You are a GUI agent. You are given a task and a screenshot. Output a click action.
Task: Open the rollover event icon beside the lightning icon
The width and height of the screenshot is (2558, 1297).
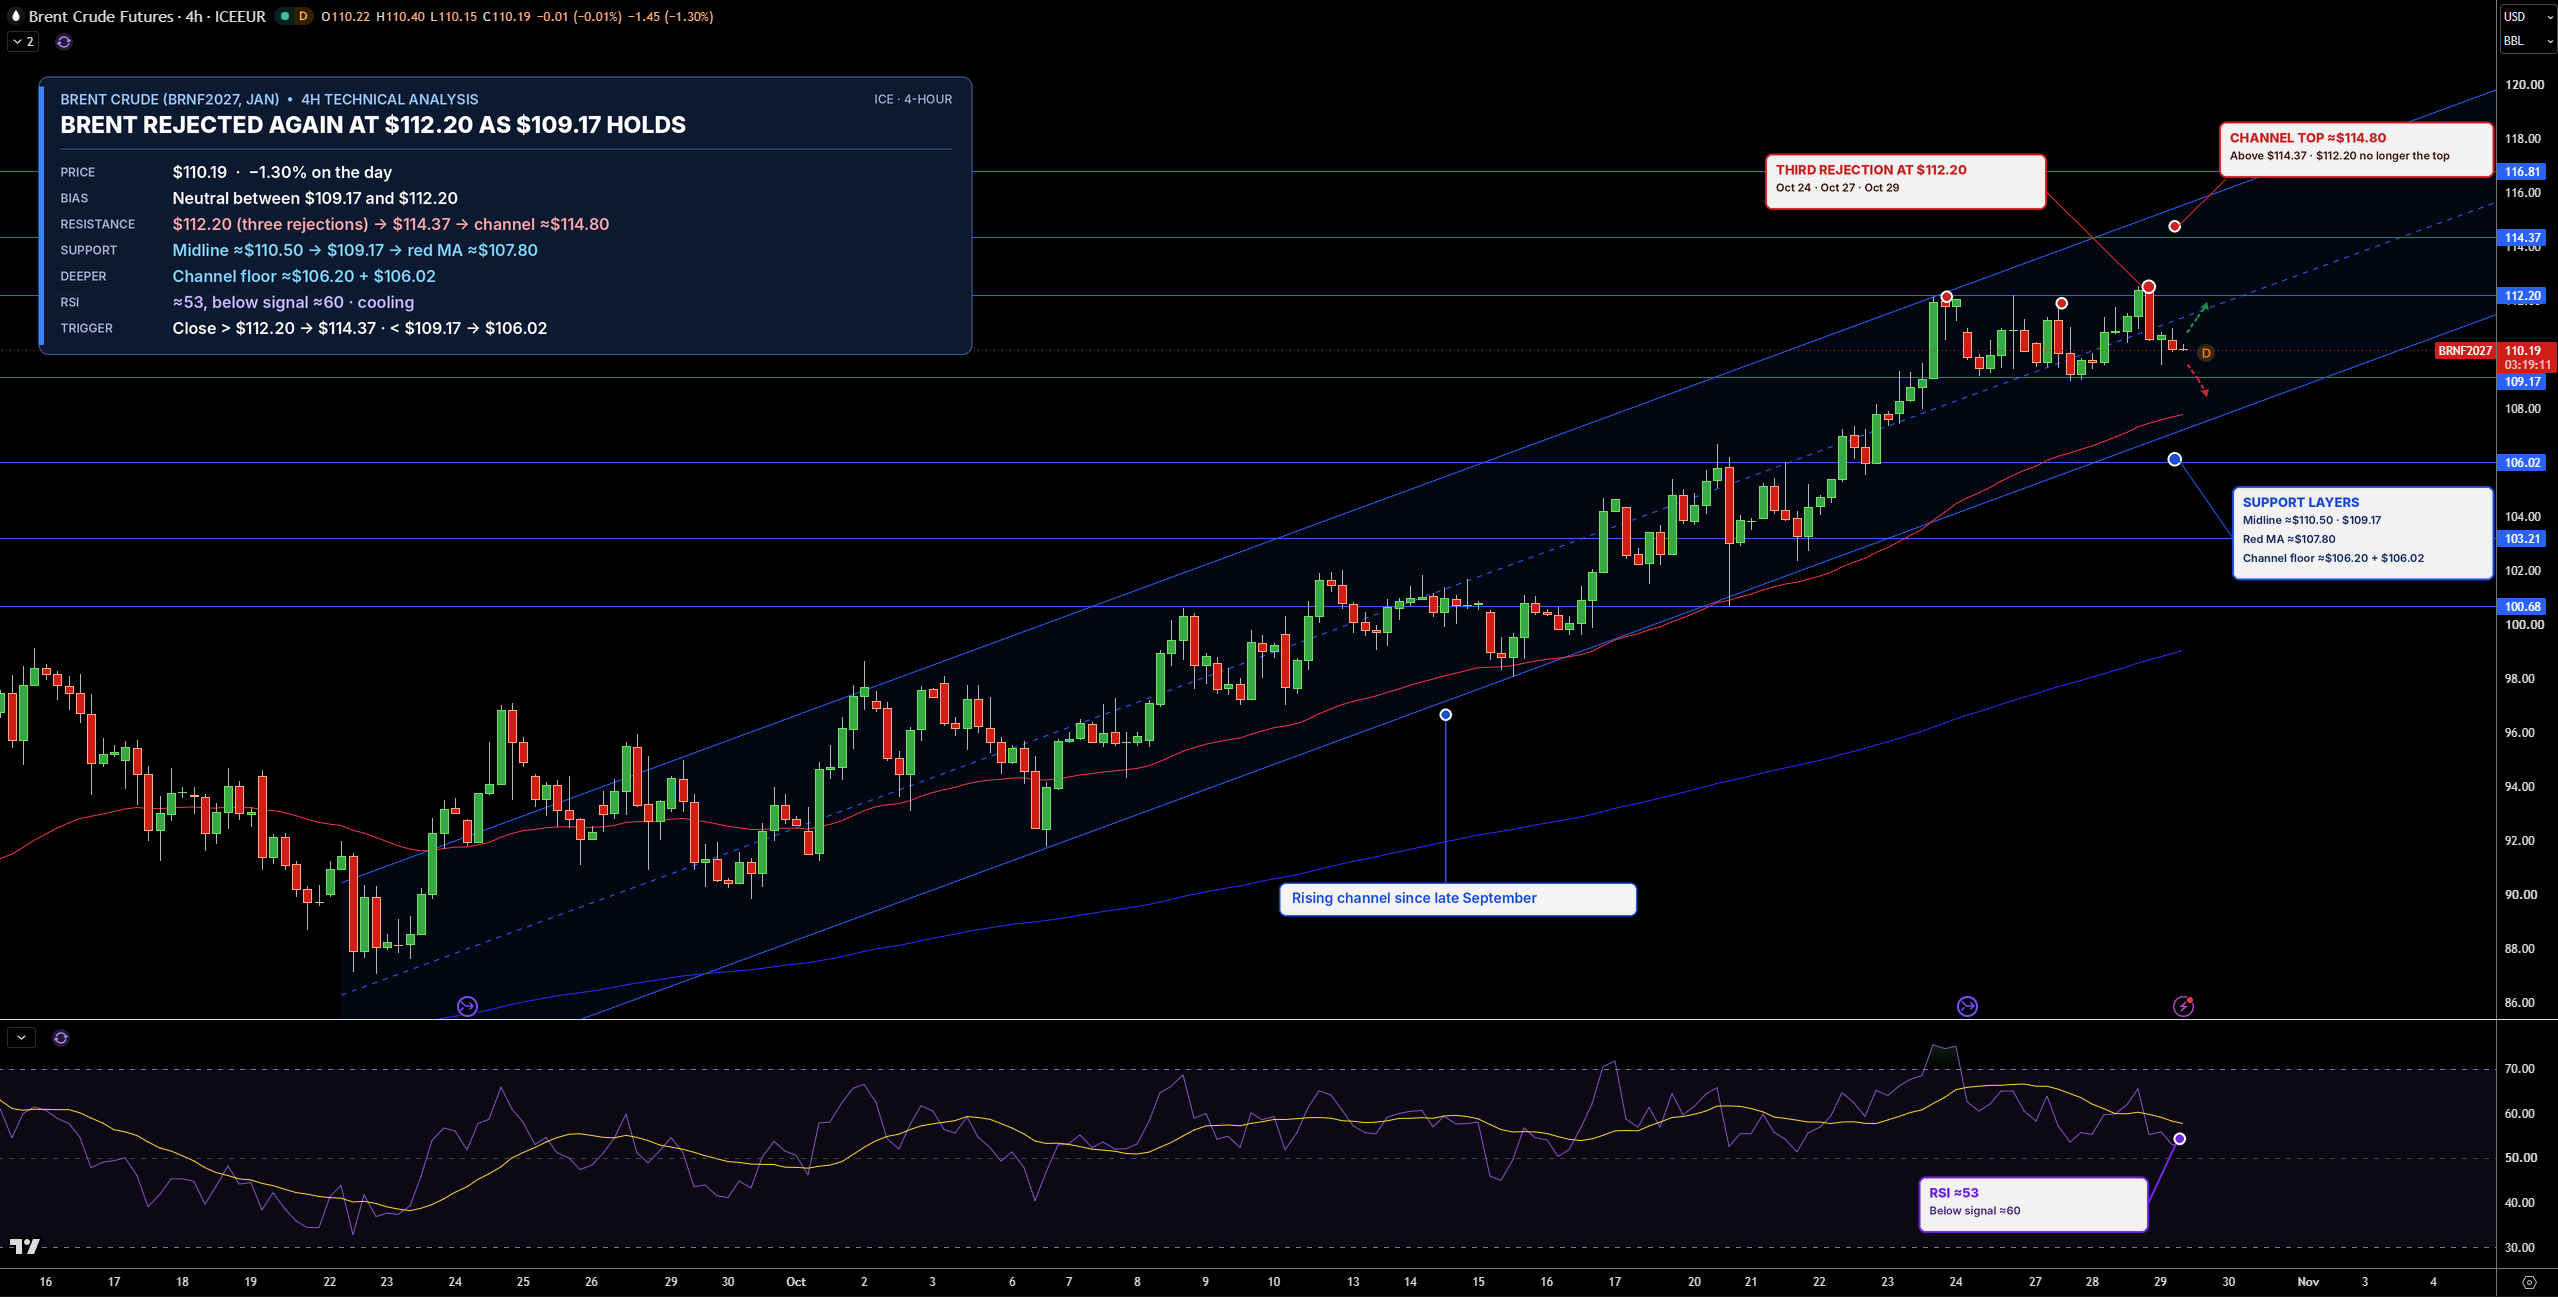[x=1967, y=1006]
